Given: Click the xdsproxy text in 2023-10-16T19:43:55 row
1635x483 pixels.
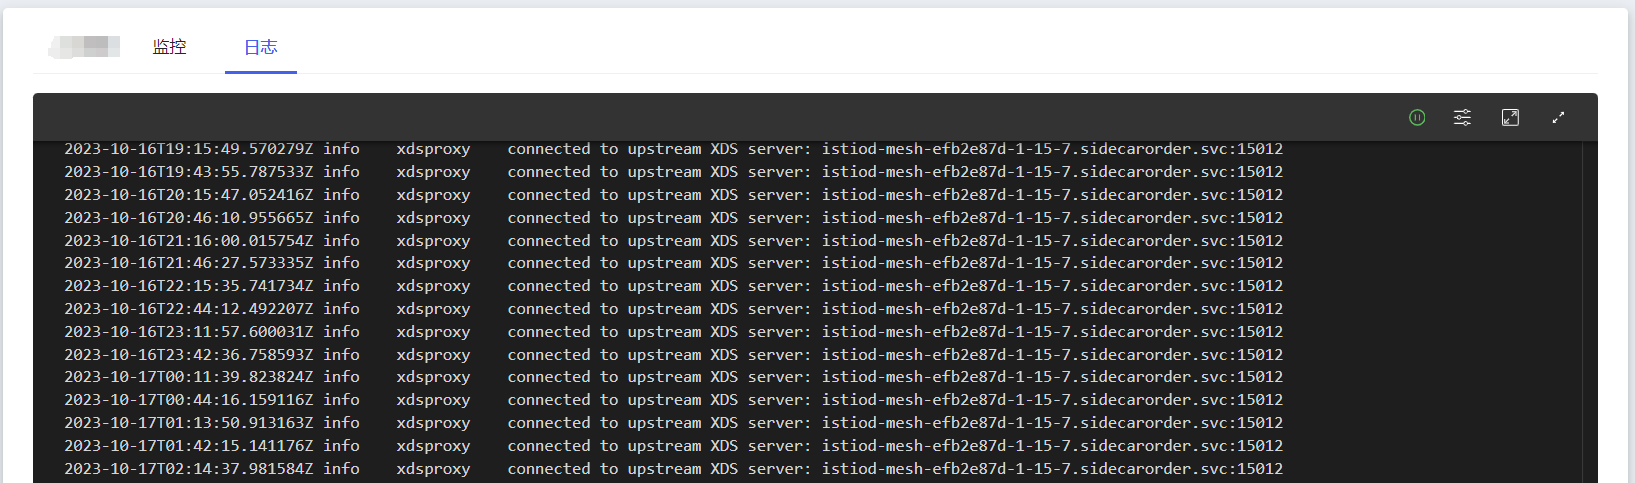Looking at the screenshot, I should tap(433, 172).
